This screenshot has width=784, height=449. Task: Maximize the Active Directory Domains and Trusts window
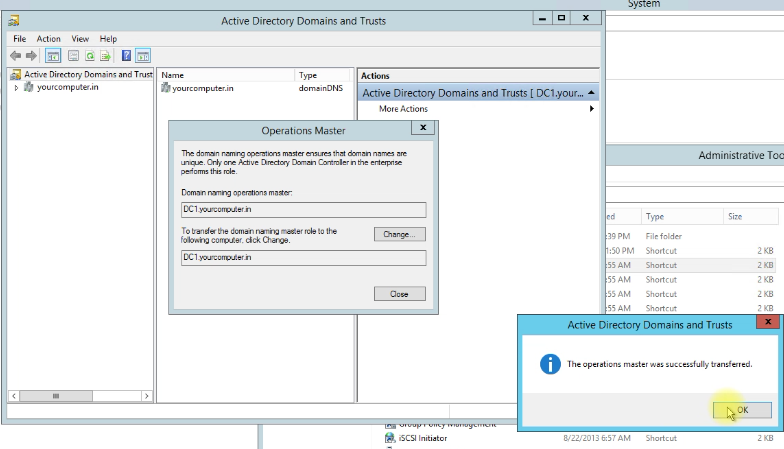(x=562, y=18)
